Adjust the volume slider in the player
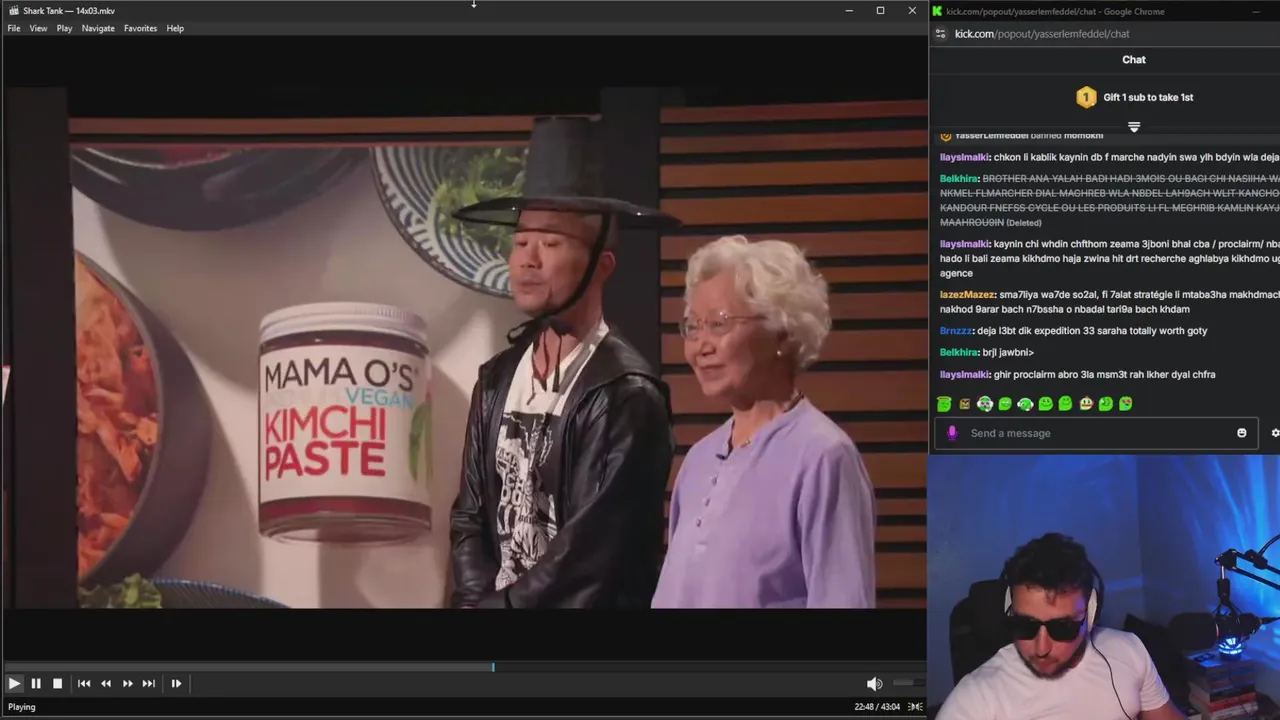The width and height of the screenshot is (1280, 720). [907, 683]
